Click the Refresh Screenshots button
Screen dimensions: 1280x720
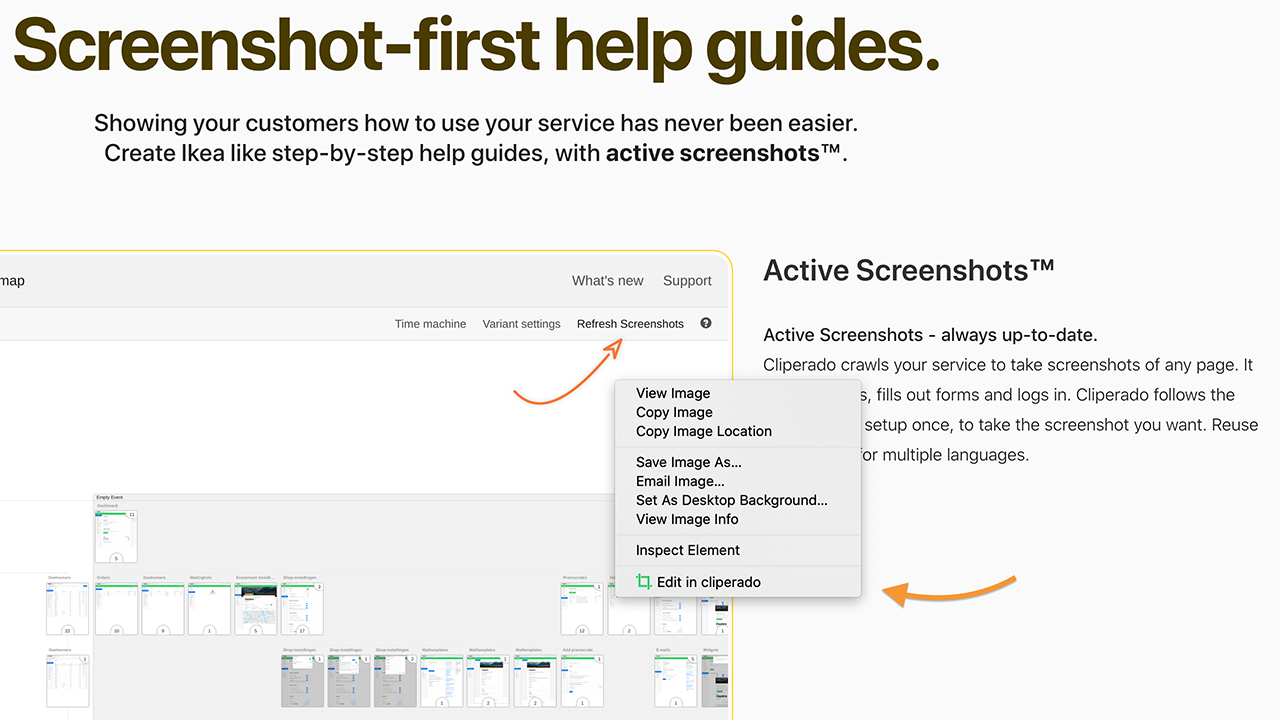pos(630,324)
